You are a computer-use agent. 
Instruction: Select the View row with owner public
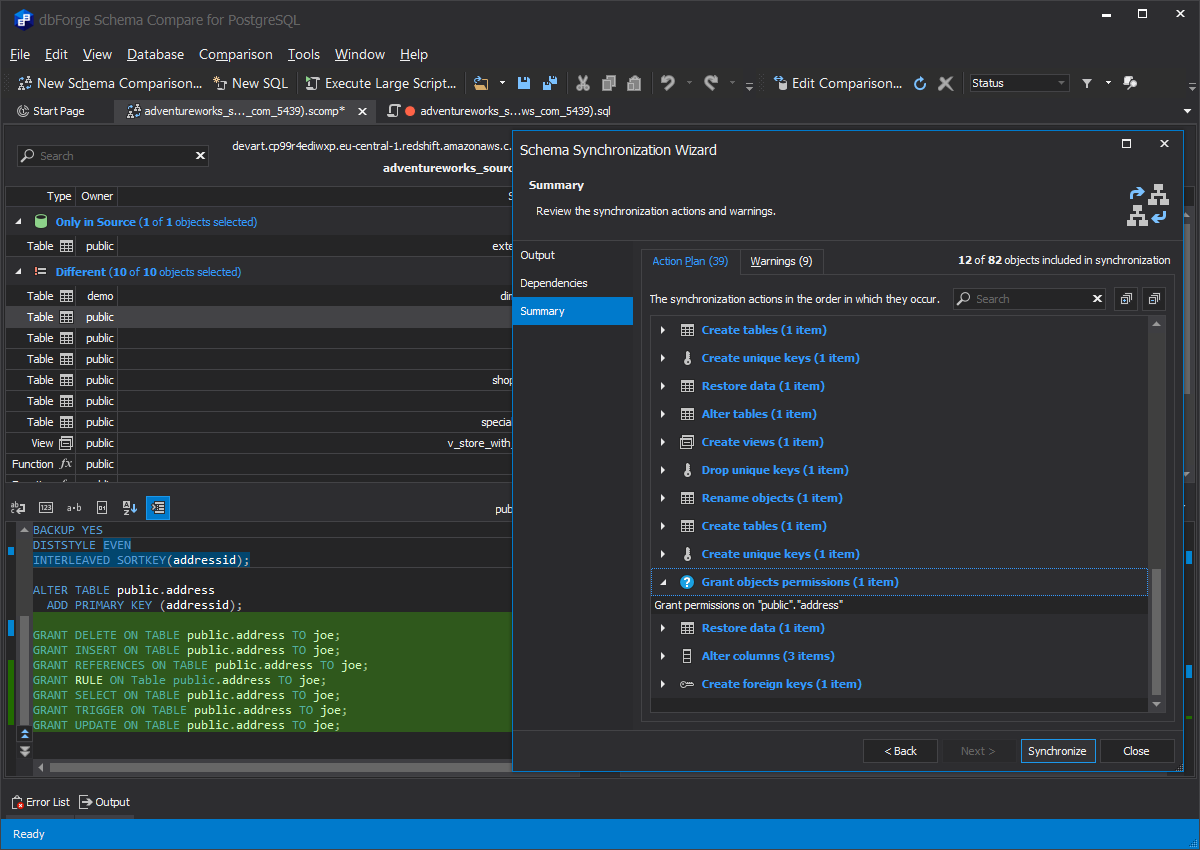click(x=260, y=443)
